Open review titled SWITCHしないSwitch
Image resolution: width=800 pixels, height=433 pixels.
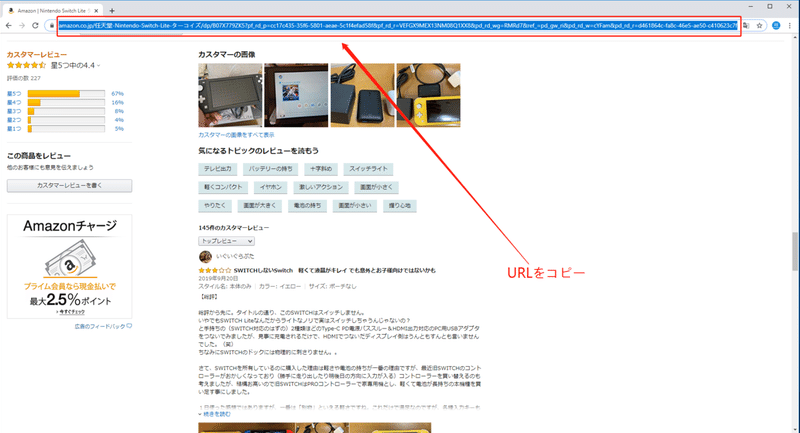pos(335,270)
